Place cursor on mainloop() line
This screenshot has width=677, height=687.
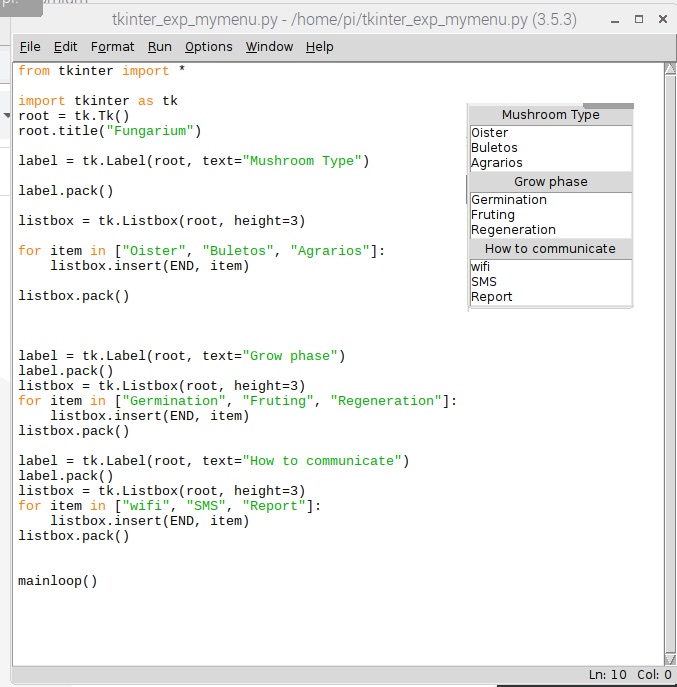pos(57,581)
